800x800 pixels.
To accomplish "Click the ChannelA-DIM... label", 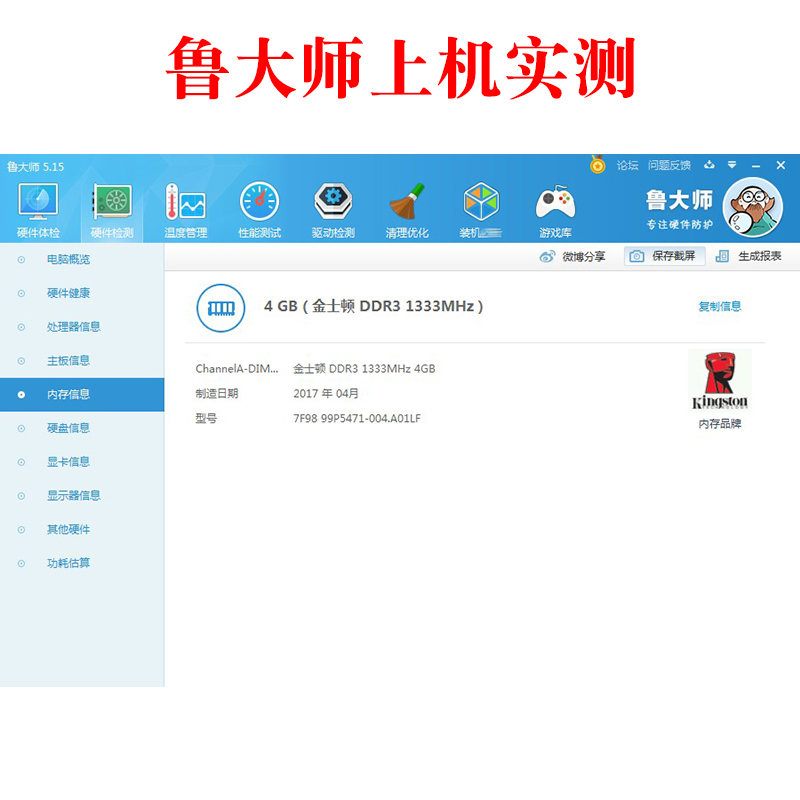I will 237,368.
